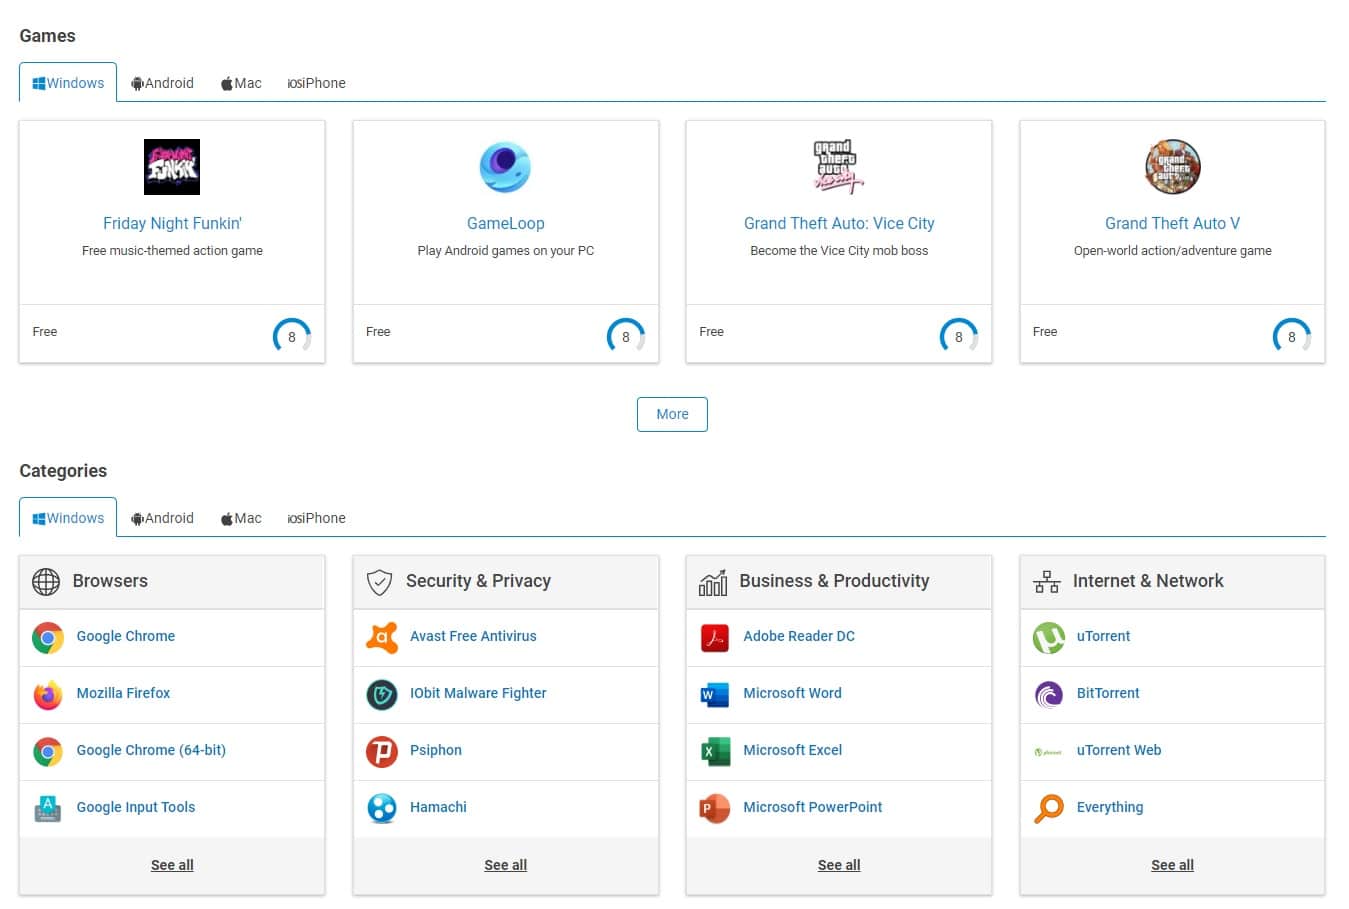Image resolution: width=1349 pixels, height=909 pixels.
Task: Click the GameLoop app icon
Action: tap(505, 167)
